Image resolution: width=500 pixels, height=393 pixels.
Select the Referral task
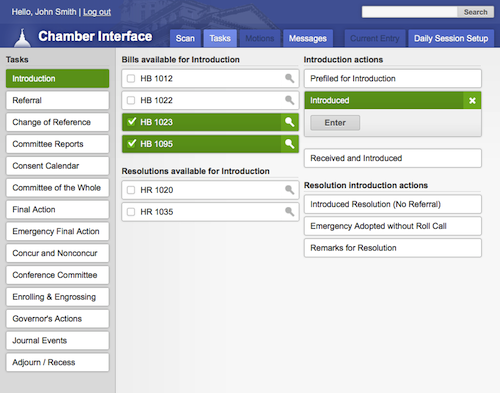pos(57,100)
